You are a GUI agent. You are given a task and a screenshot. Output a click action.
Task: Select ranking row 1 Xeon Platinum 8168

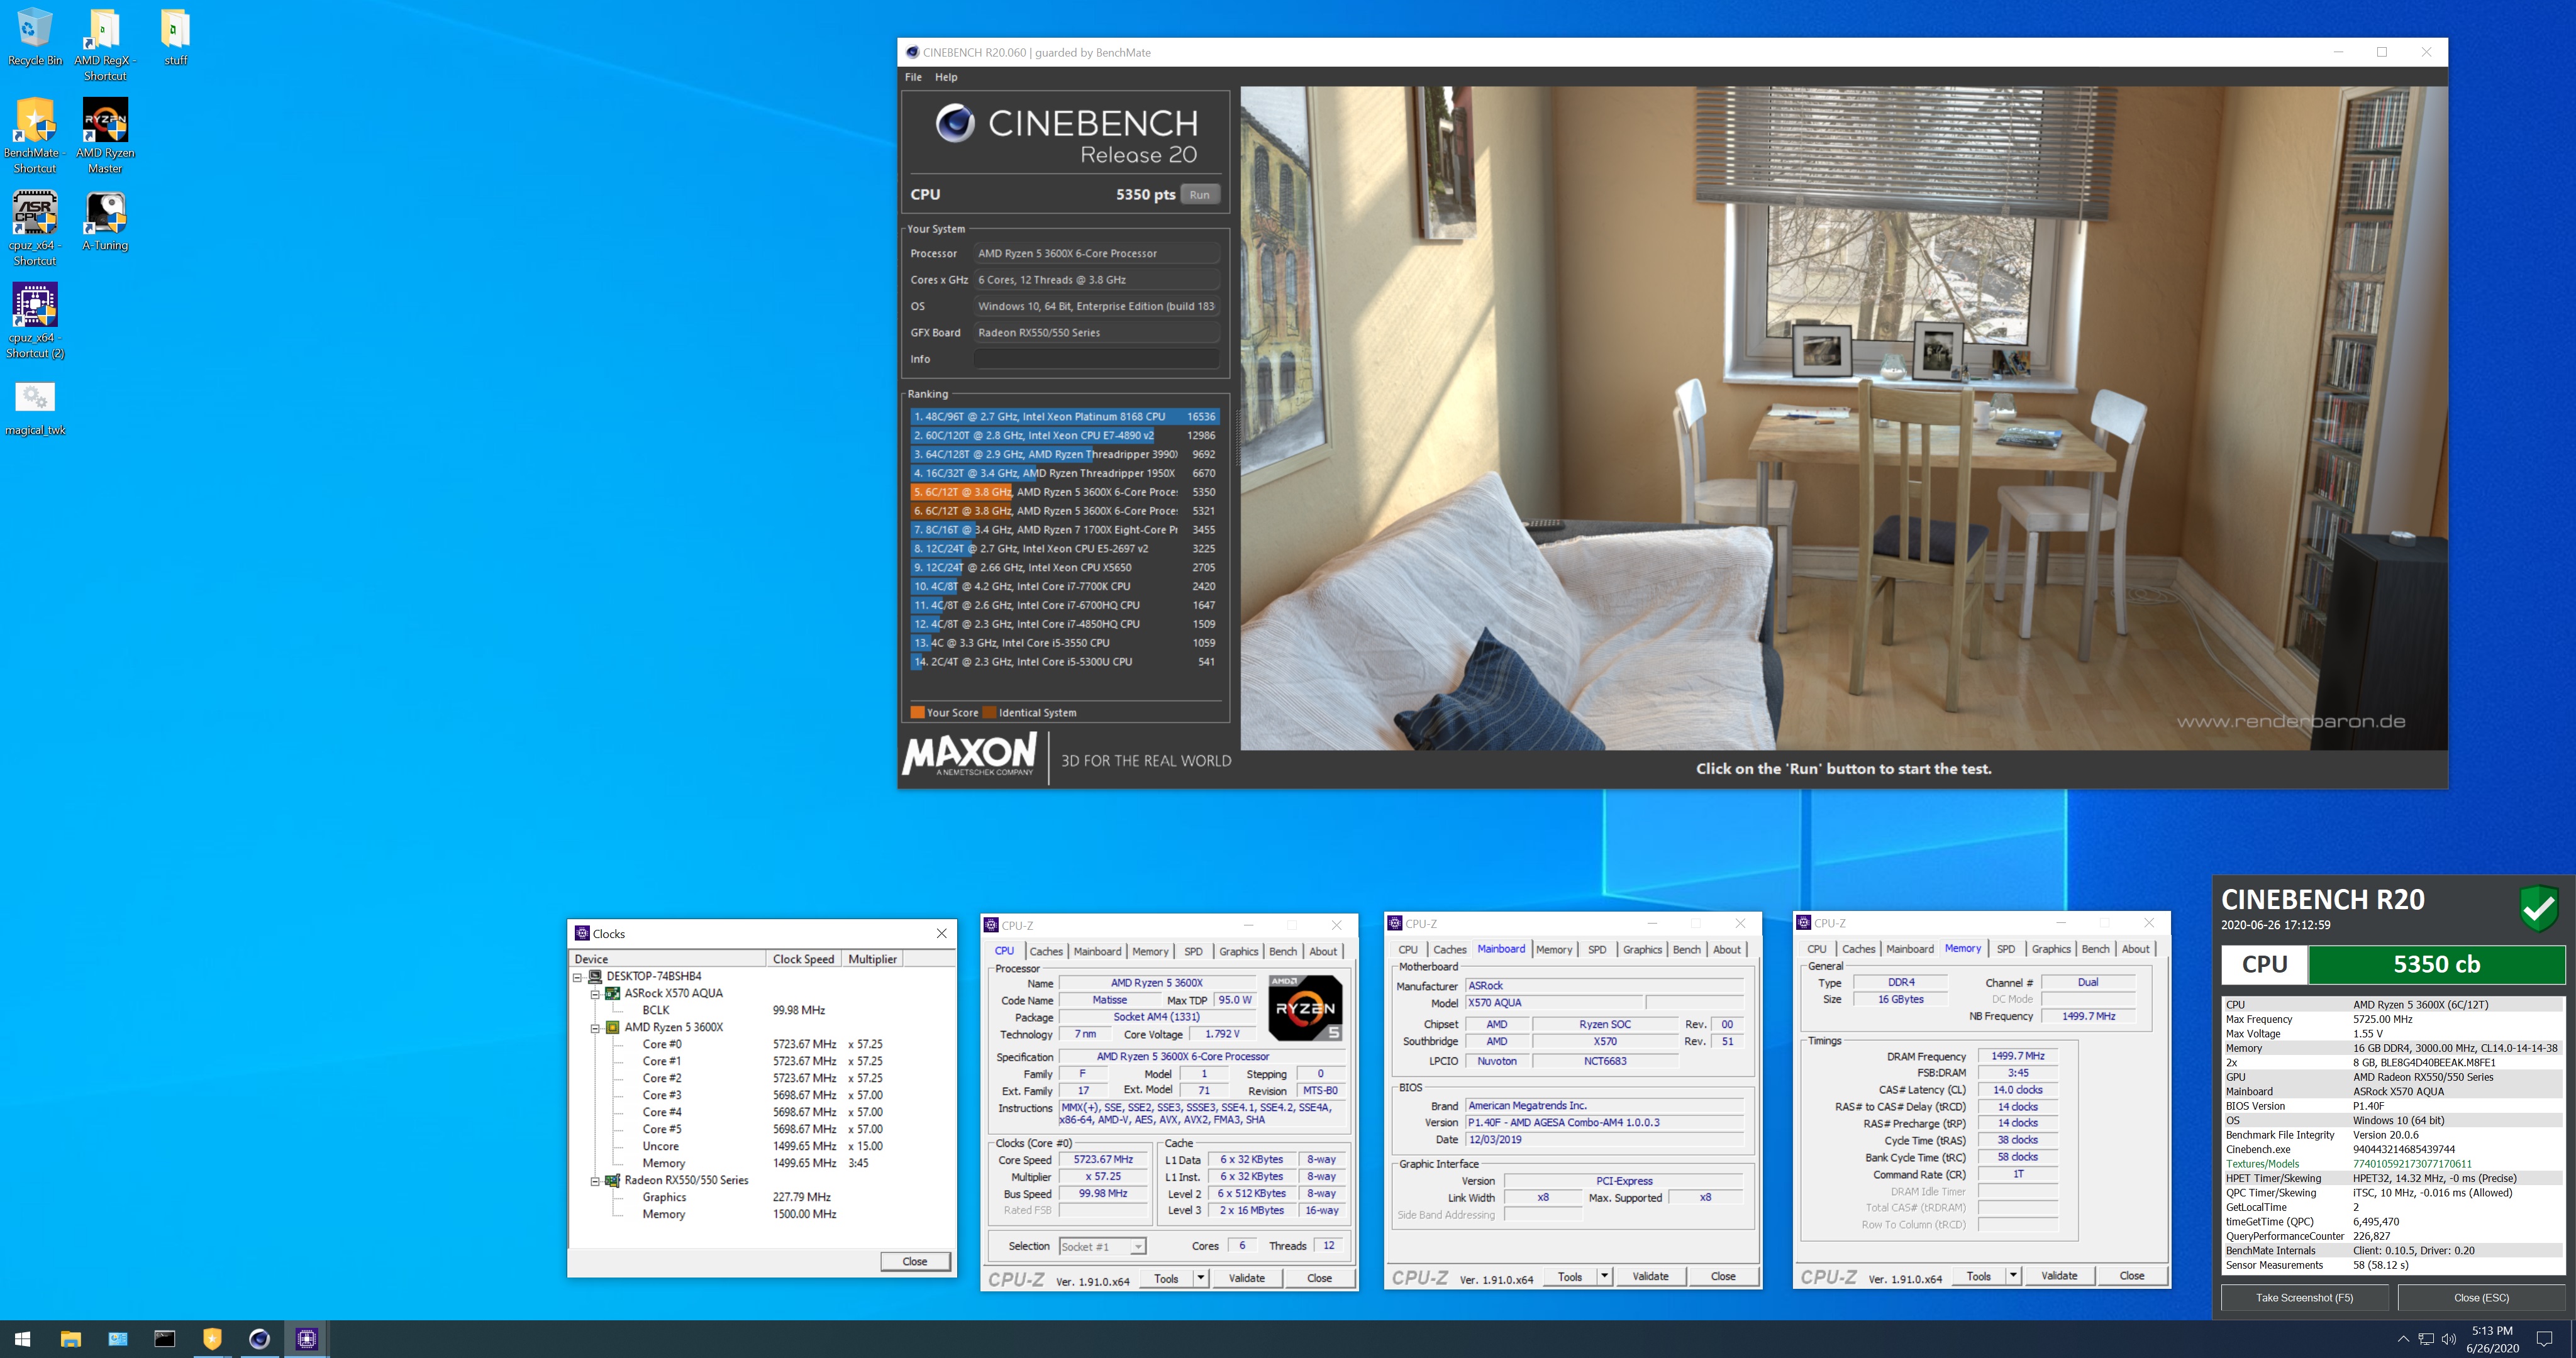(1064, 417)
